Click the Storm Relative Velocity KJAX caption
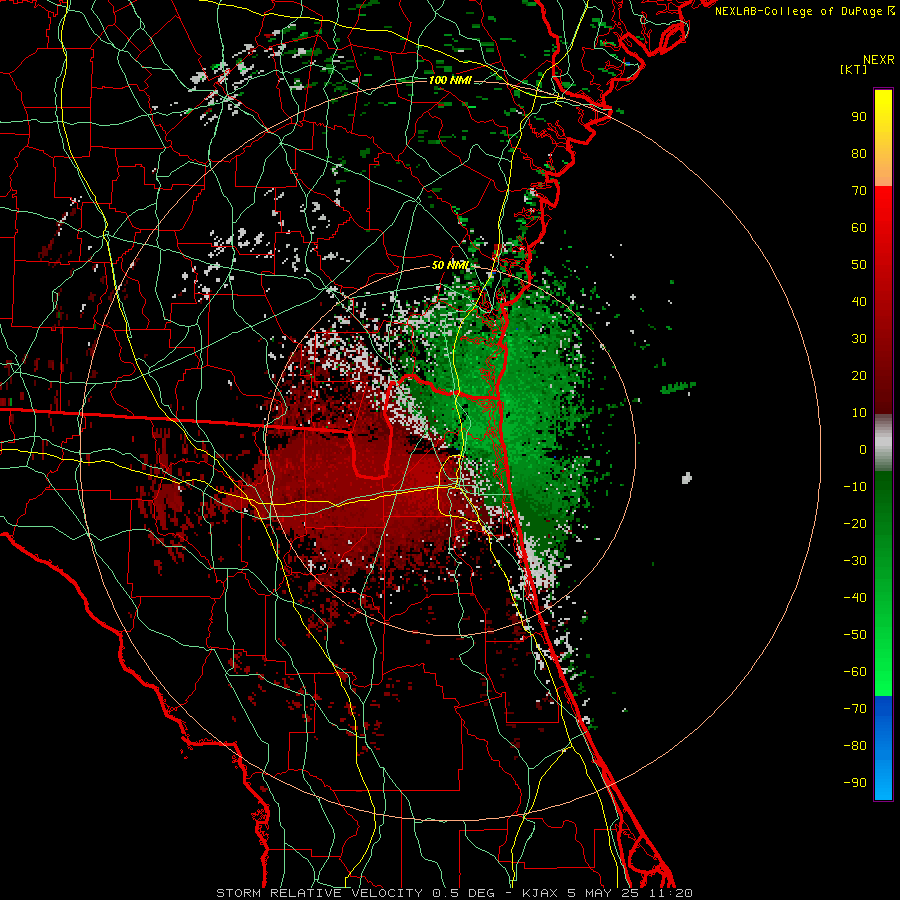Image resolution: width=900 pixels, height=900 pixels. [454, 893]
